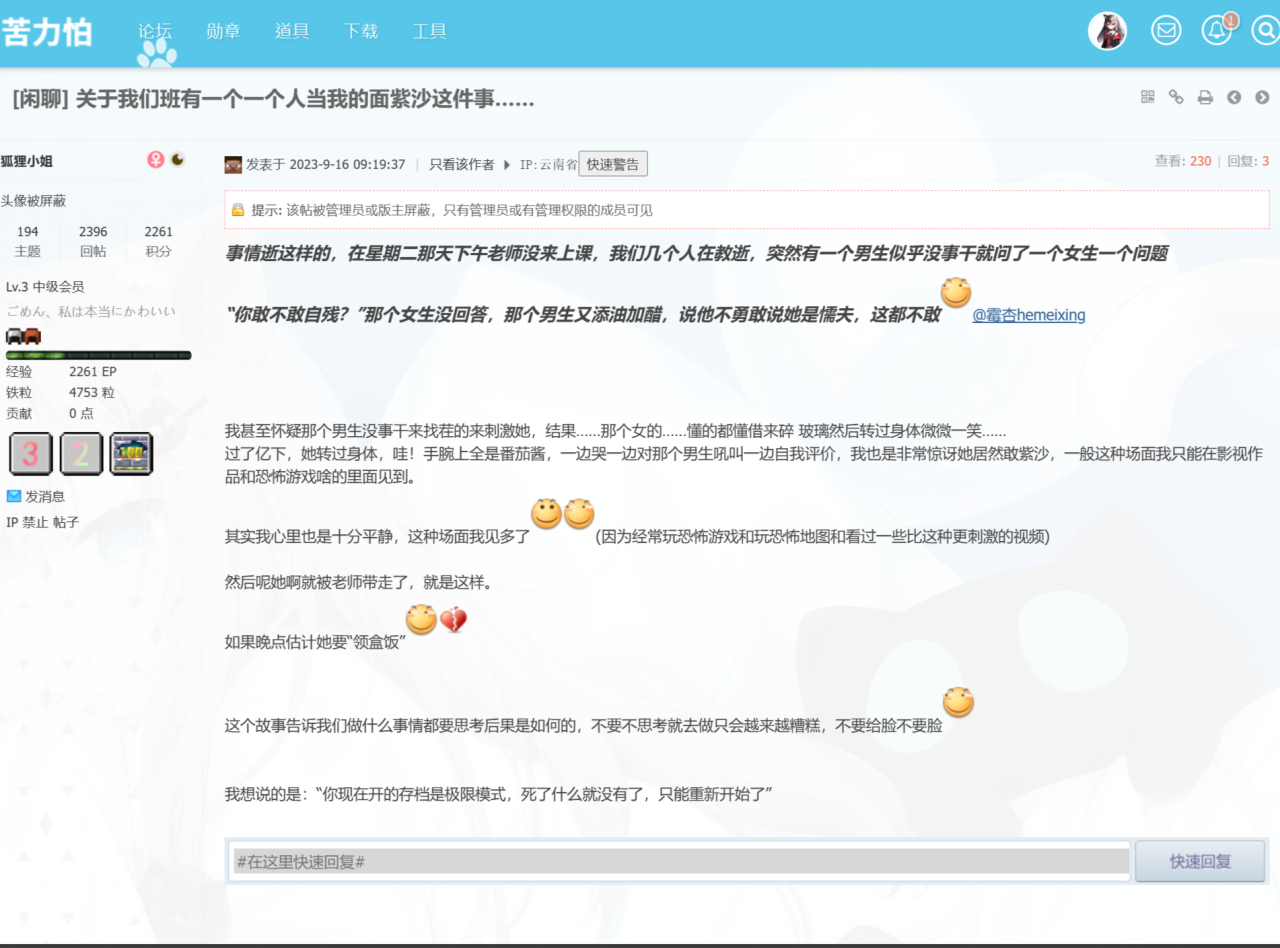Show the thread QR code icon
This screenshot has width=1280, height=948.
1148,97
